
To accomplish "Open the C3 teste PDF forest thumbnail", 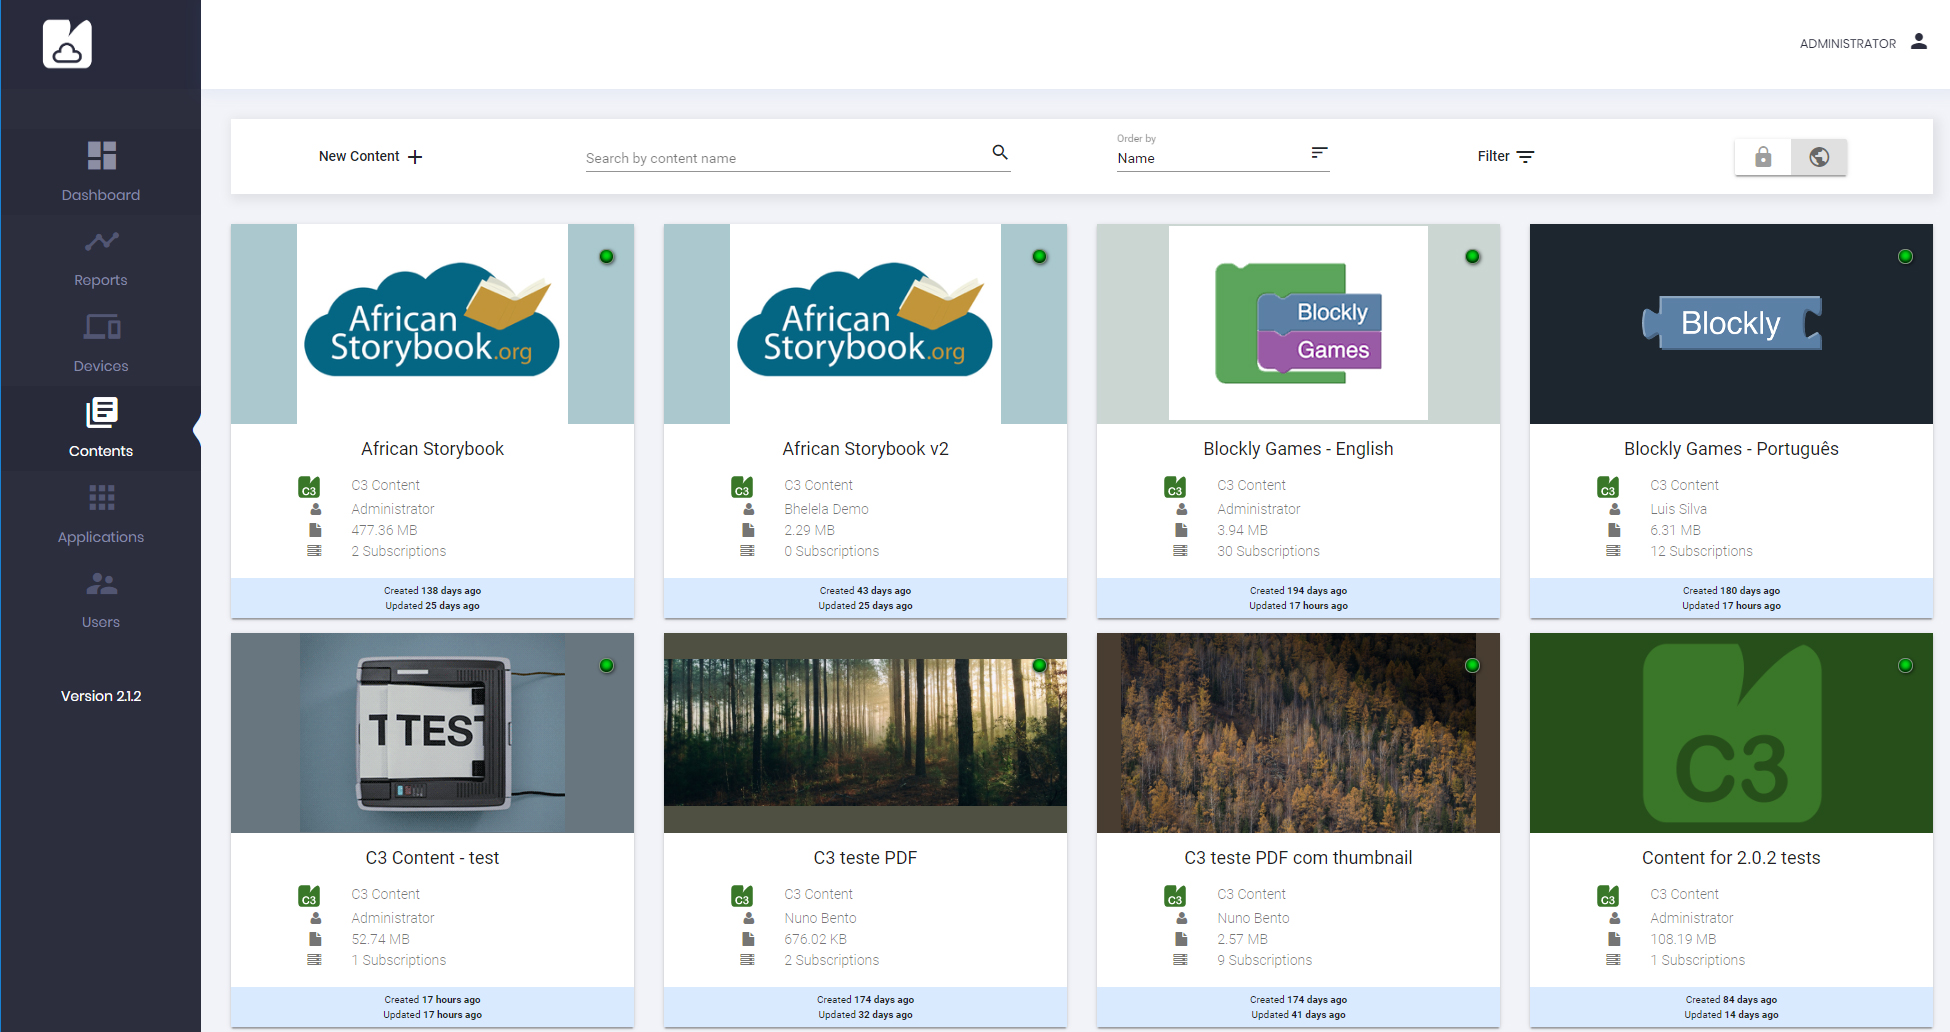I will [x=865, y=733].
